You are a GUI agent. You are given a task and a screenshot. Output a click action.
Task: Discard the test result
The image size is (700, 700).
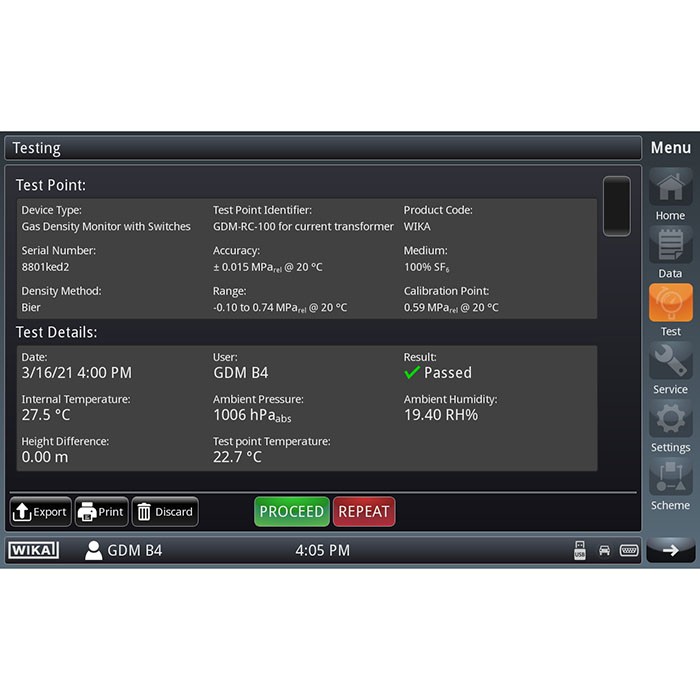click(x=165, y=512)
